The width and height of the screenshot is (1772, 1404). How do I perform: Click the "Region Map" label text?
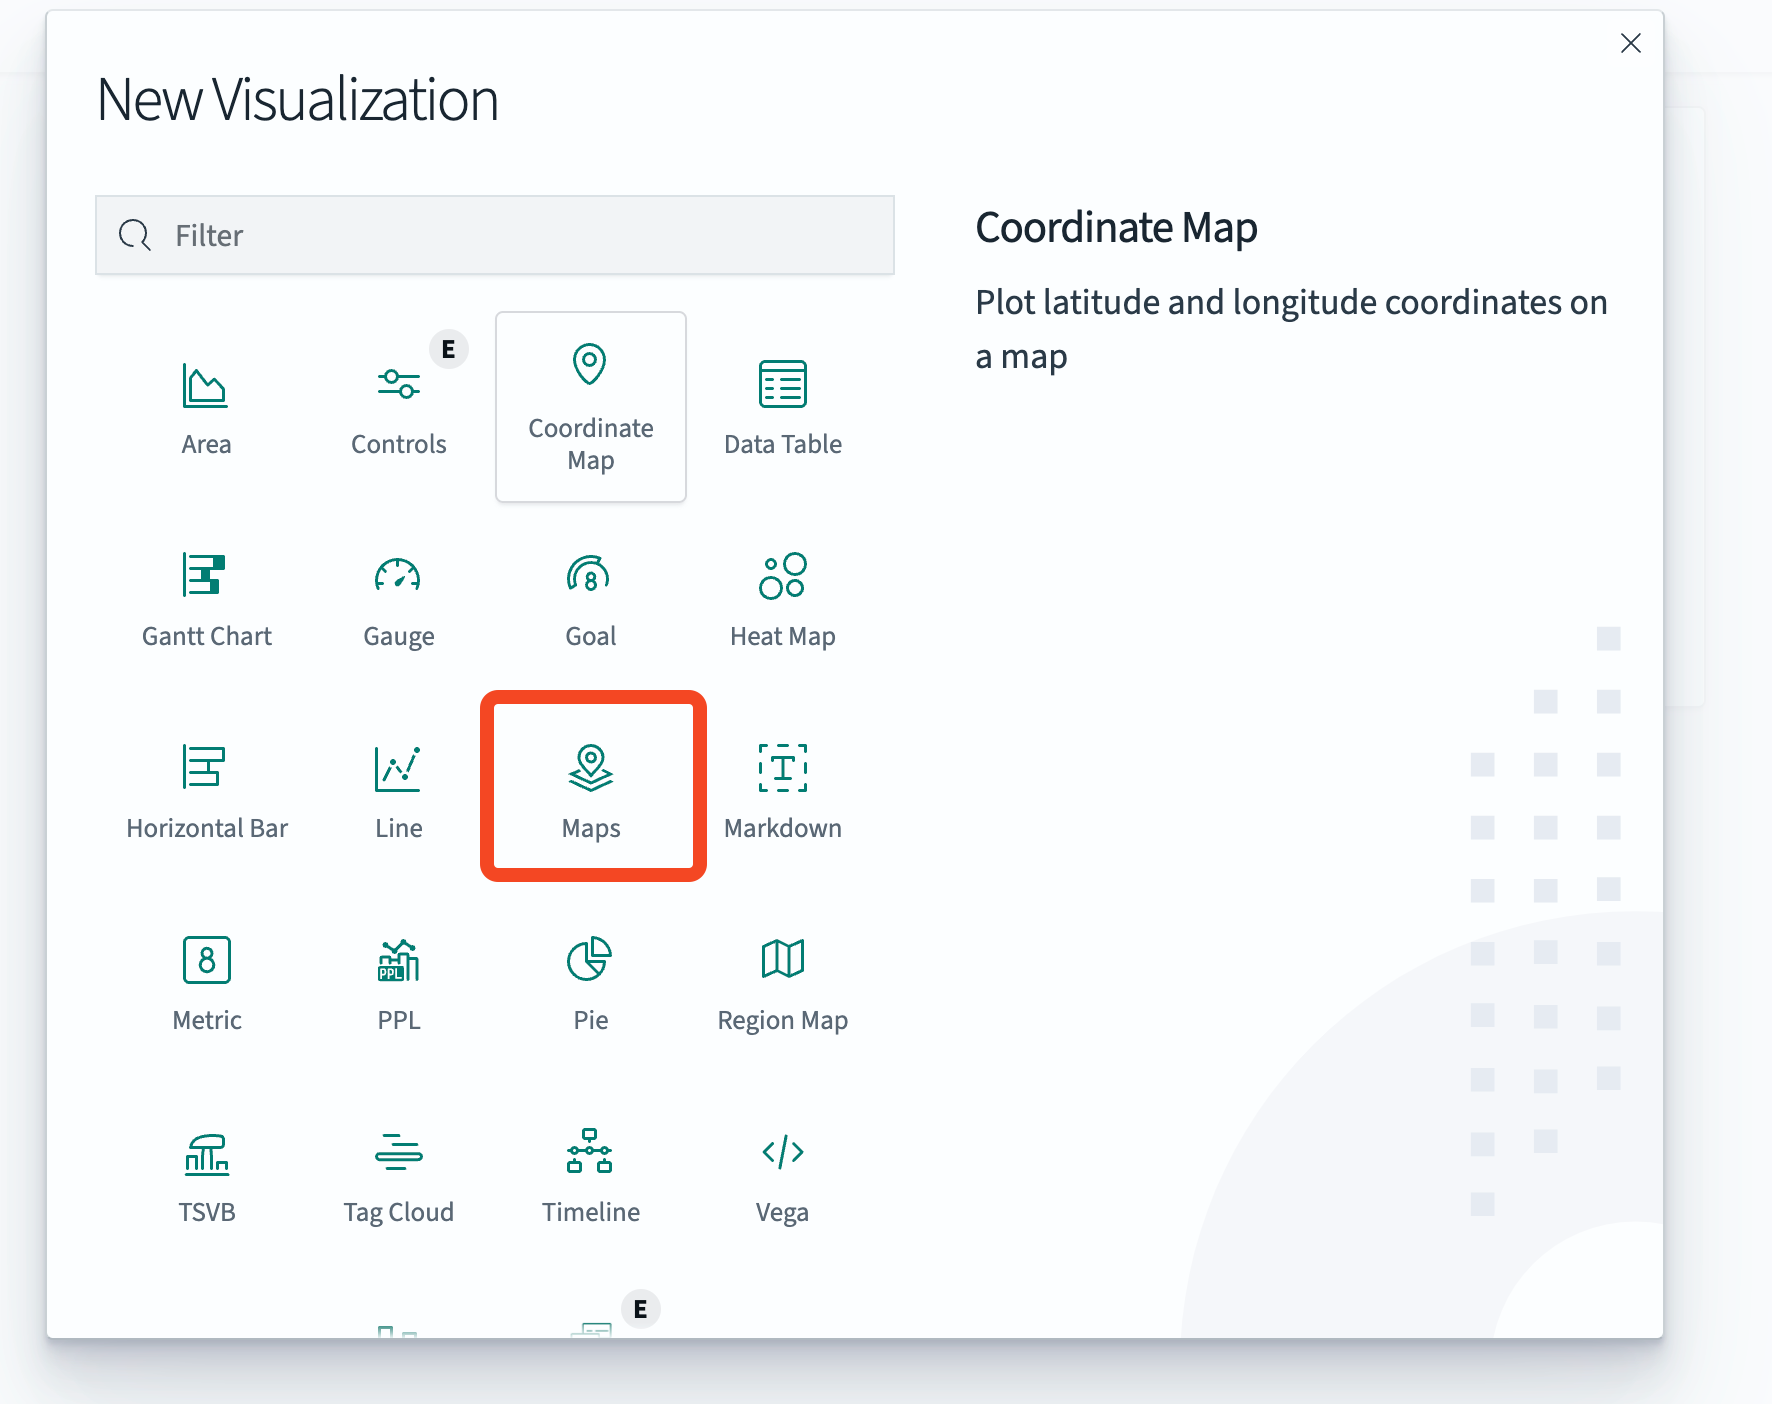(x=782, y=1020)
